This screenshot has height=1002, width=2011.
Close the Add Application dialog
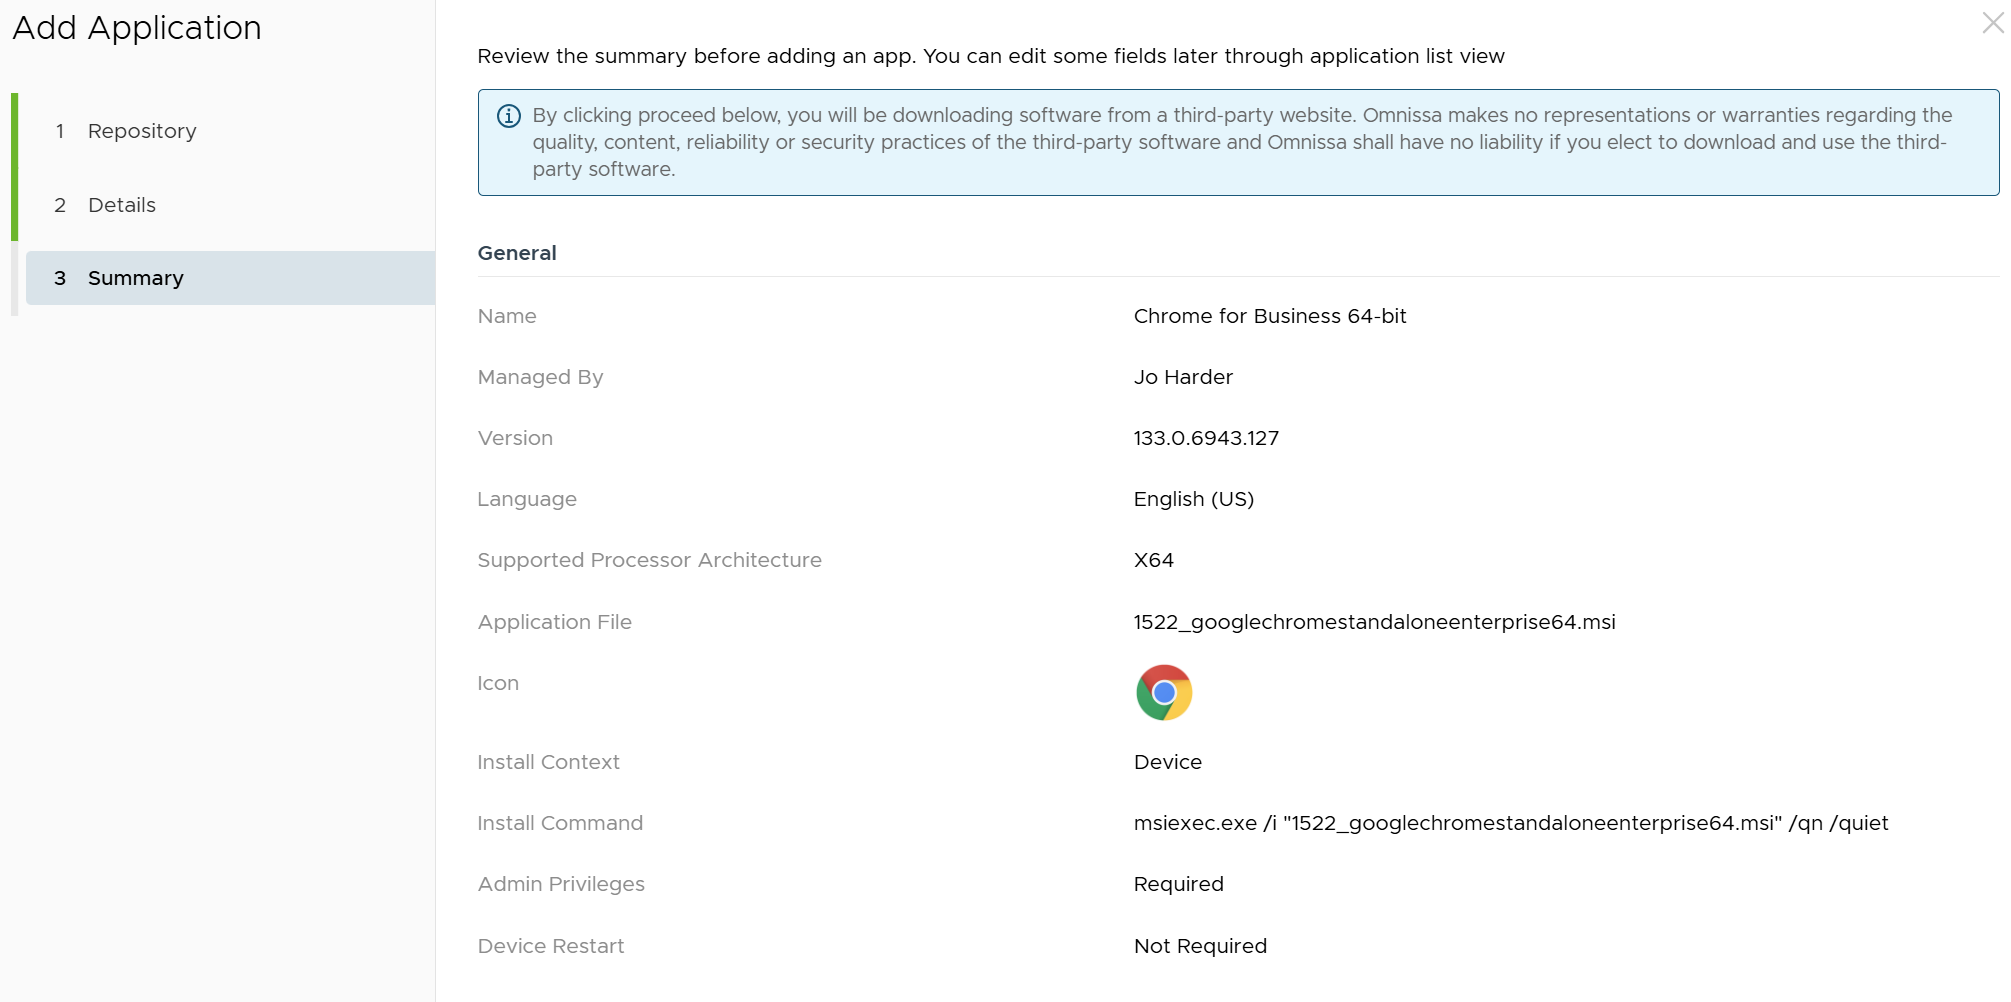tap(1991, 23)
